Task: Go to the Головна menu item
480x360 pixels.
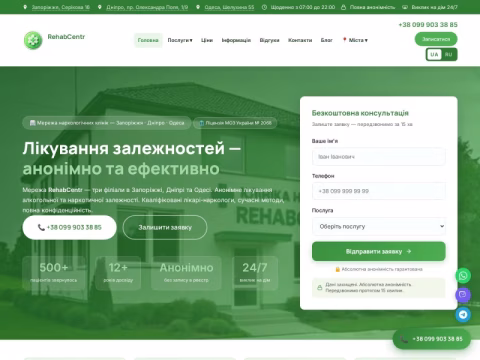Action: click(x=148, y=40)
